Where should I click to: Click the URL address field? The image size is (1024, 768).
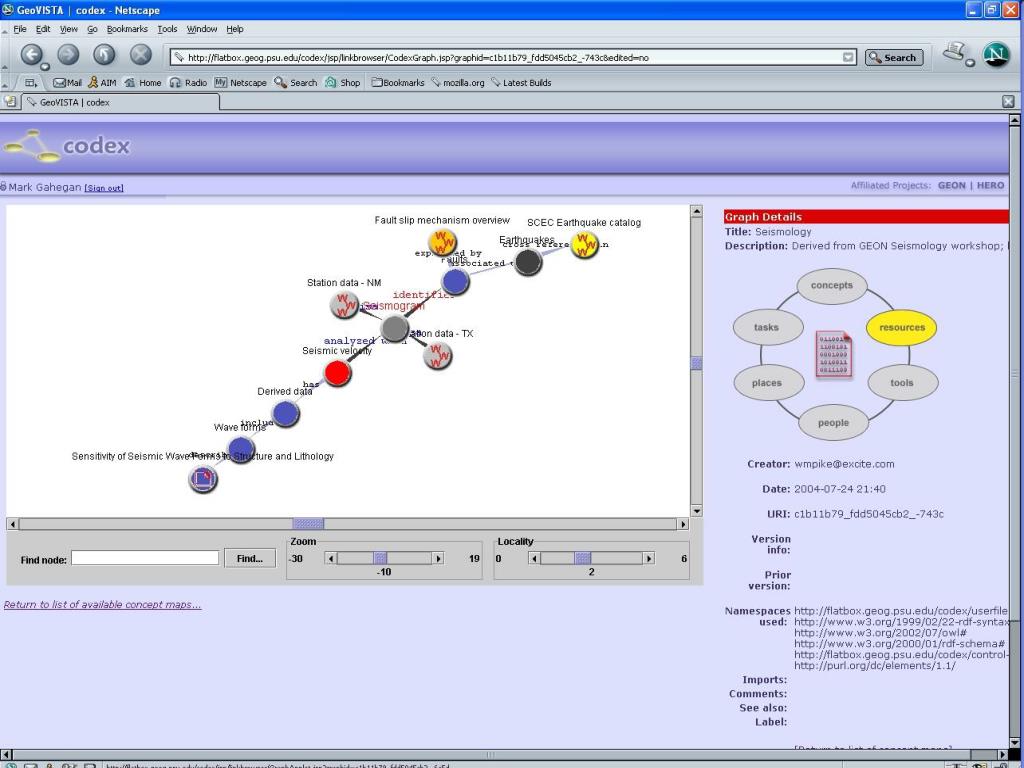[507, 57]
